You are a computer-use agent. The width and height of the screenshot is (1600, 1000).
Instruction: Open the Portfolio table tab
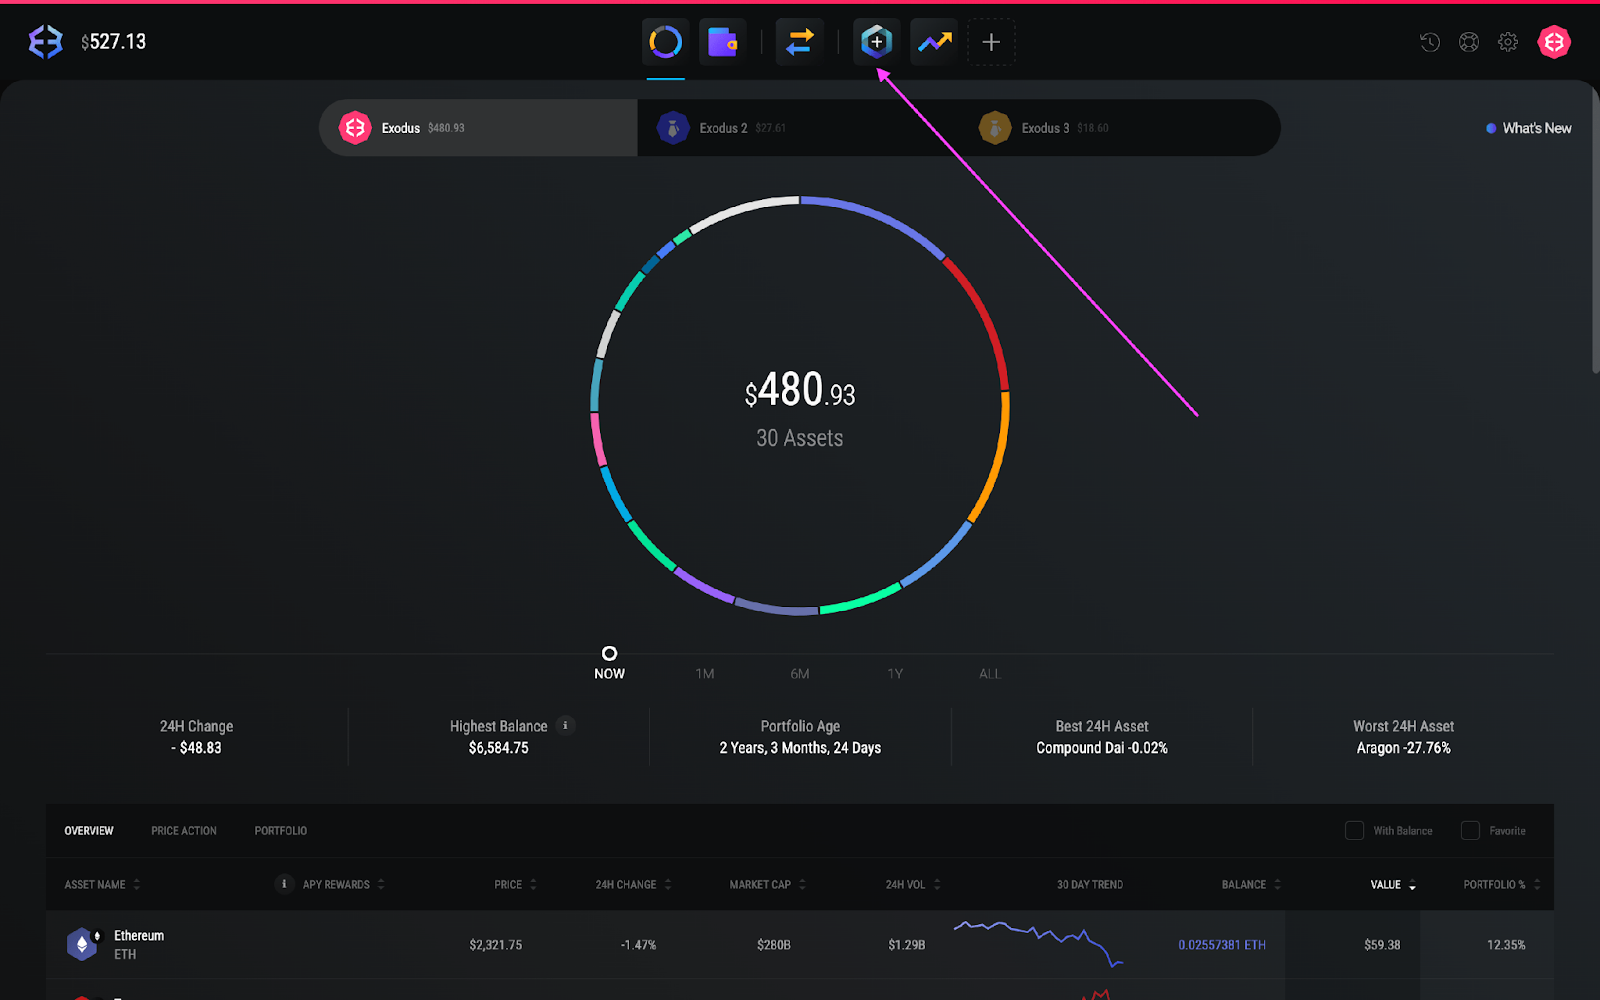click(x=281, y=831)
